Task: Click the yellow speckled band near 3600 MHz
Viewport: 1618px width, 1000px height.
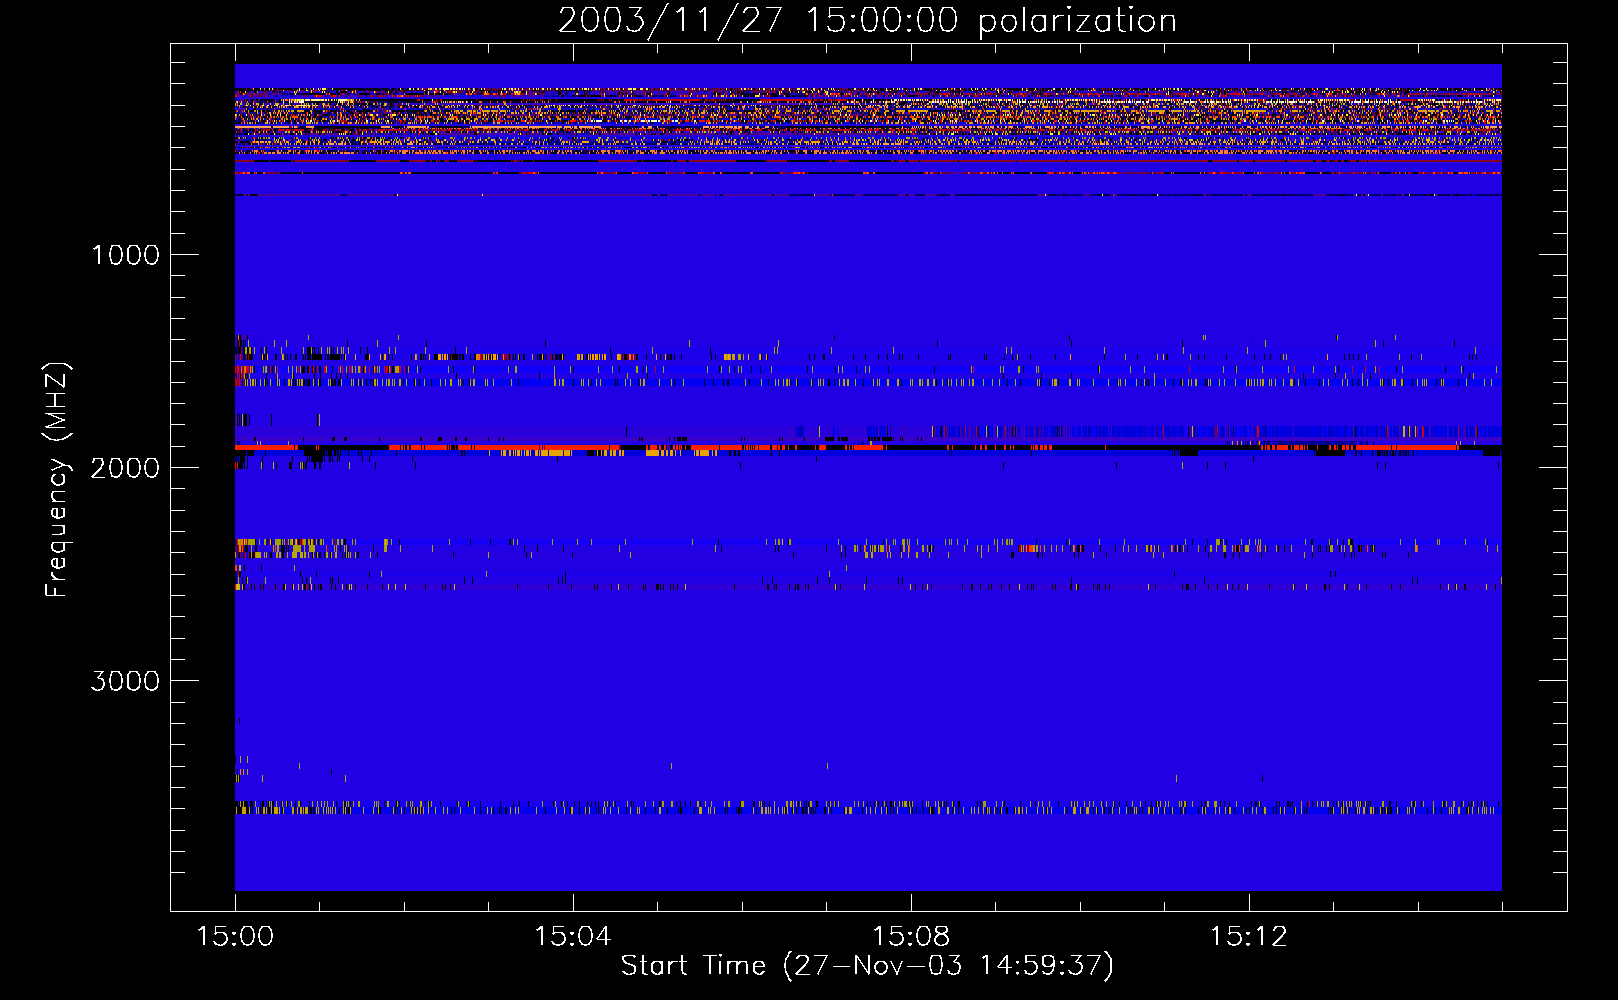Action: (868, 807)
